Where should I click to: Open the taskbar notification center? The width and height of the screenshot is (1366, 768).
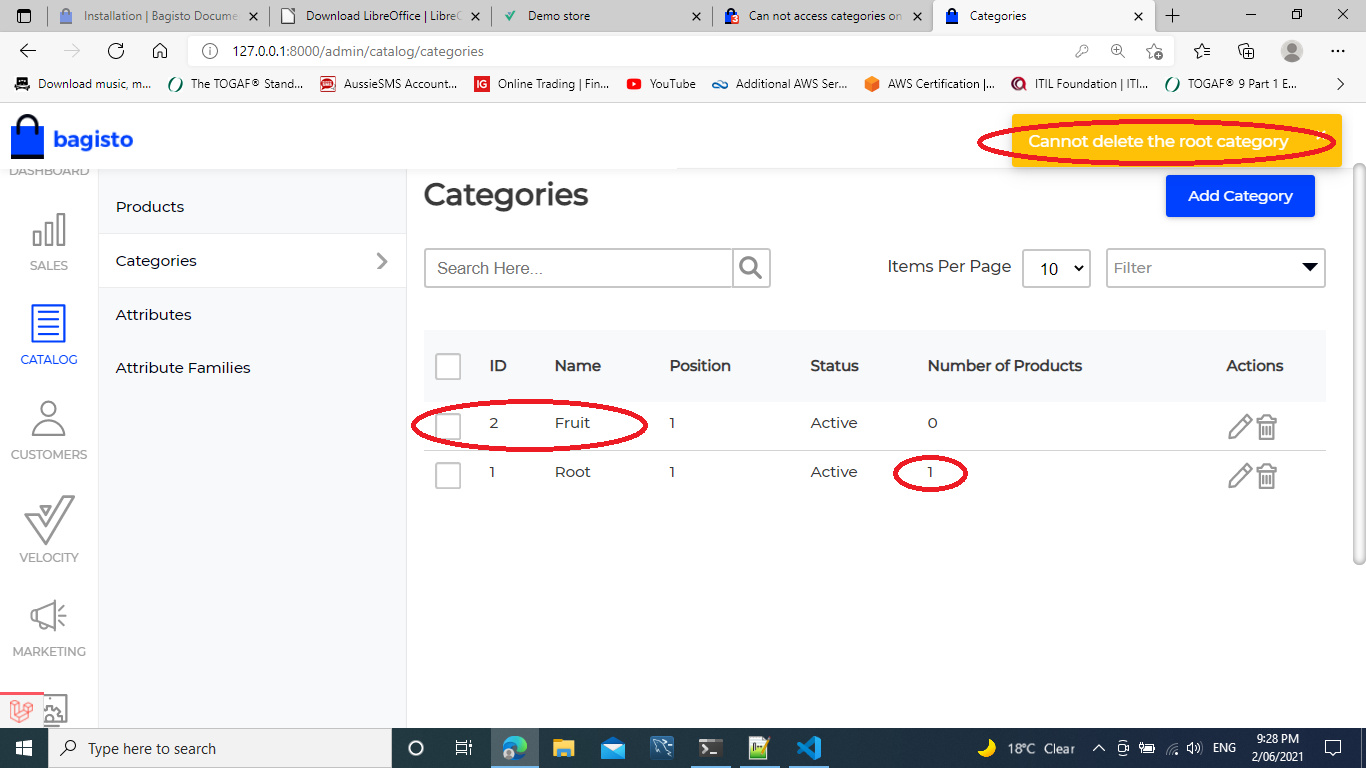[x=1333, y=748]
